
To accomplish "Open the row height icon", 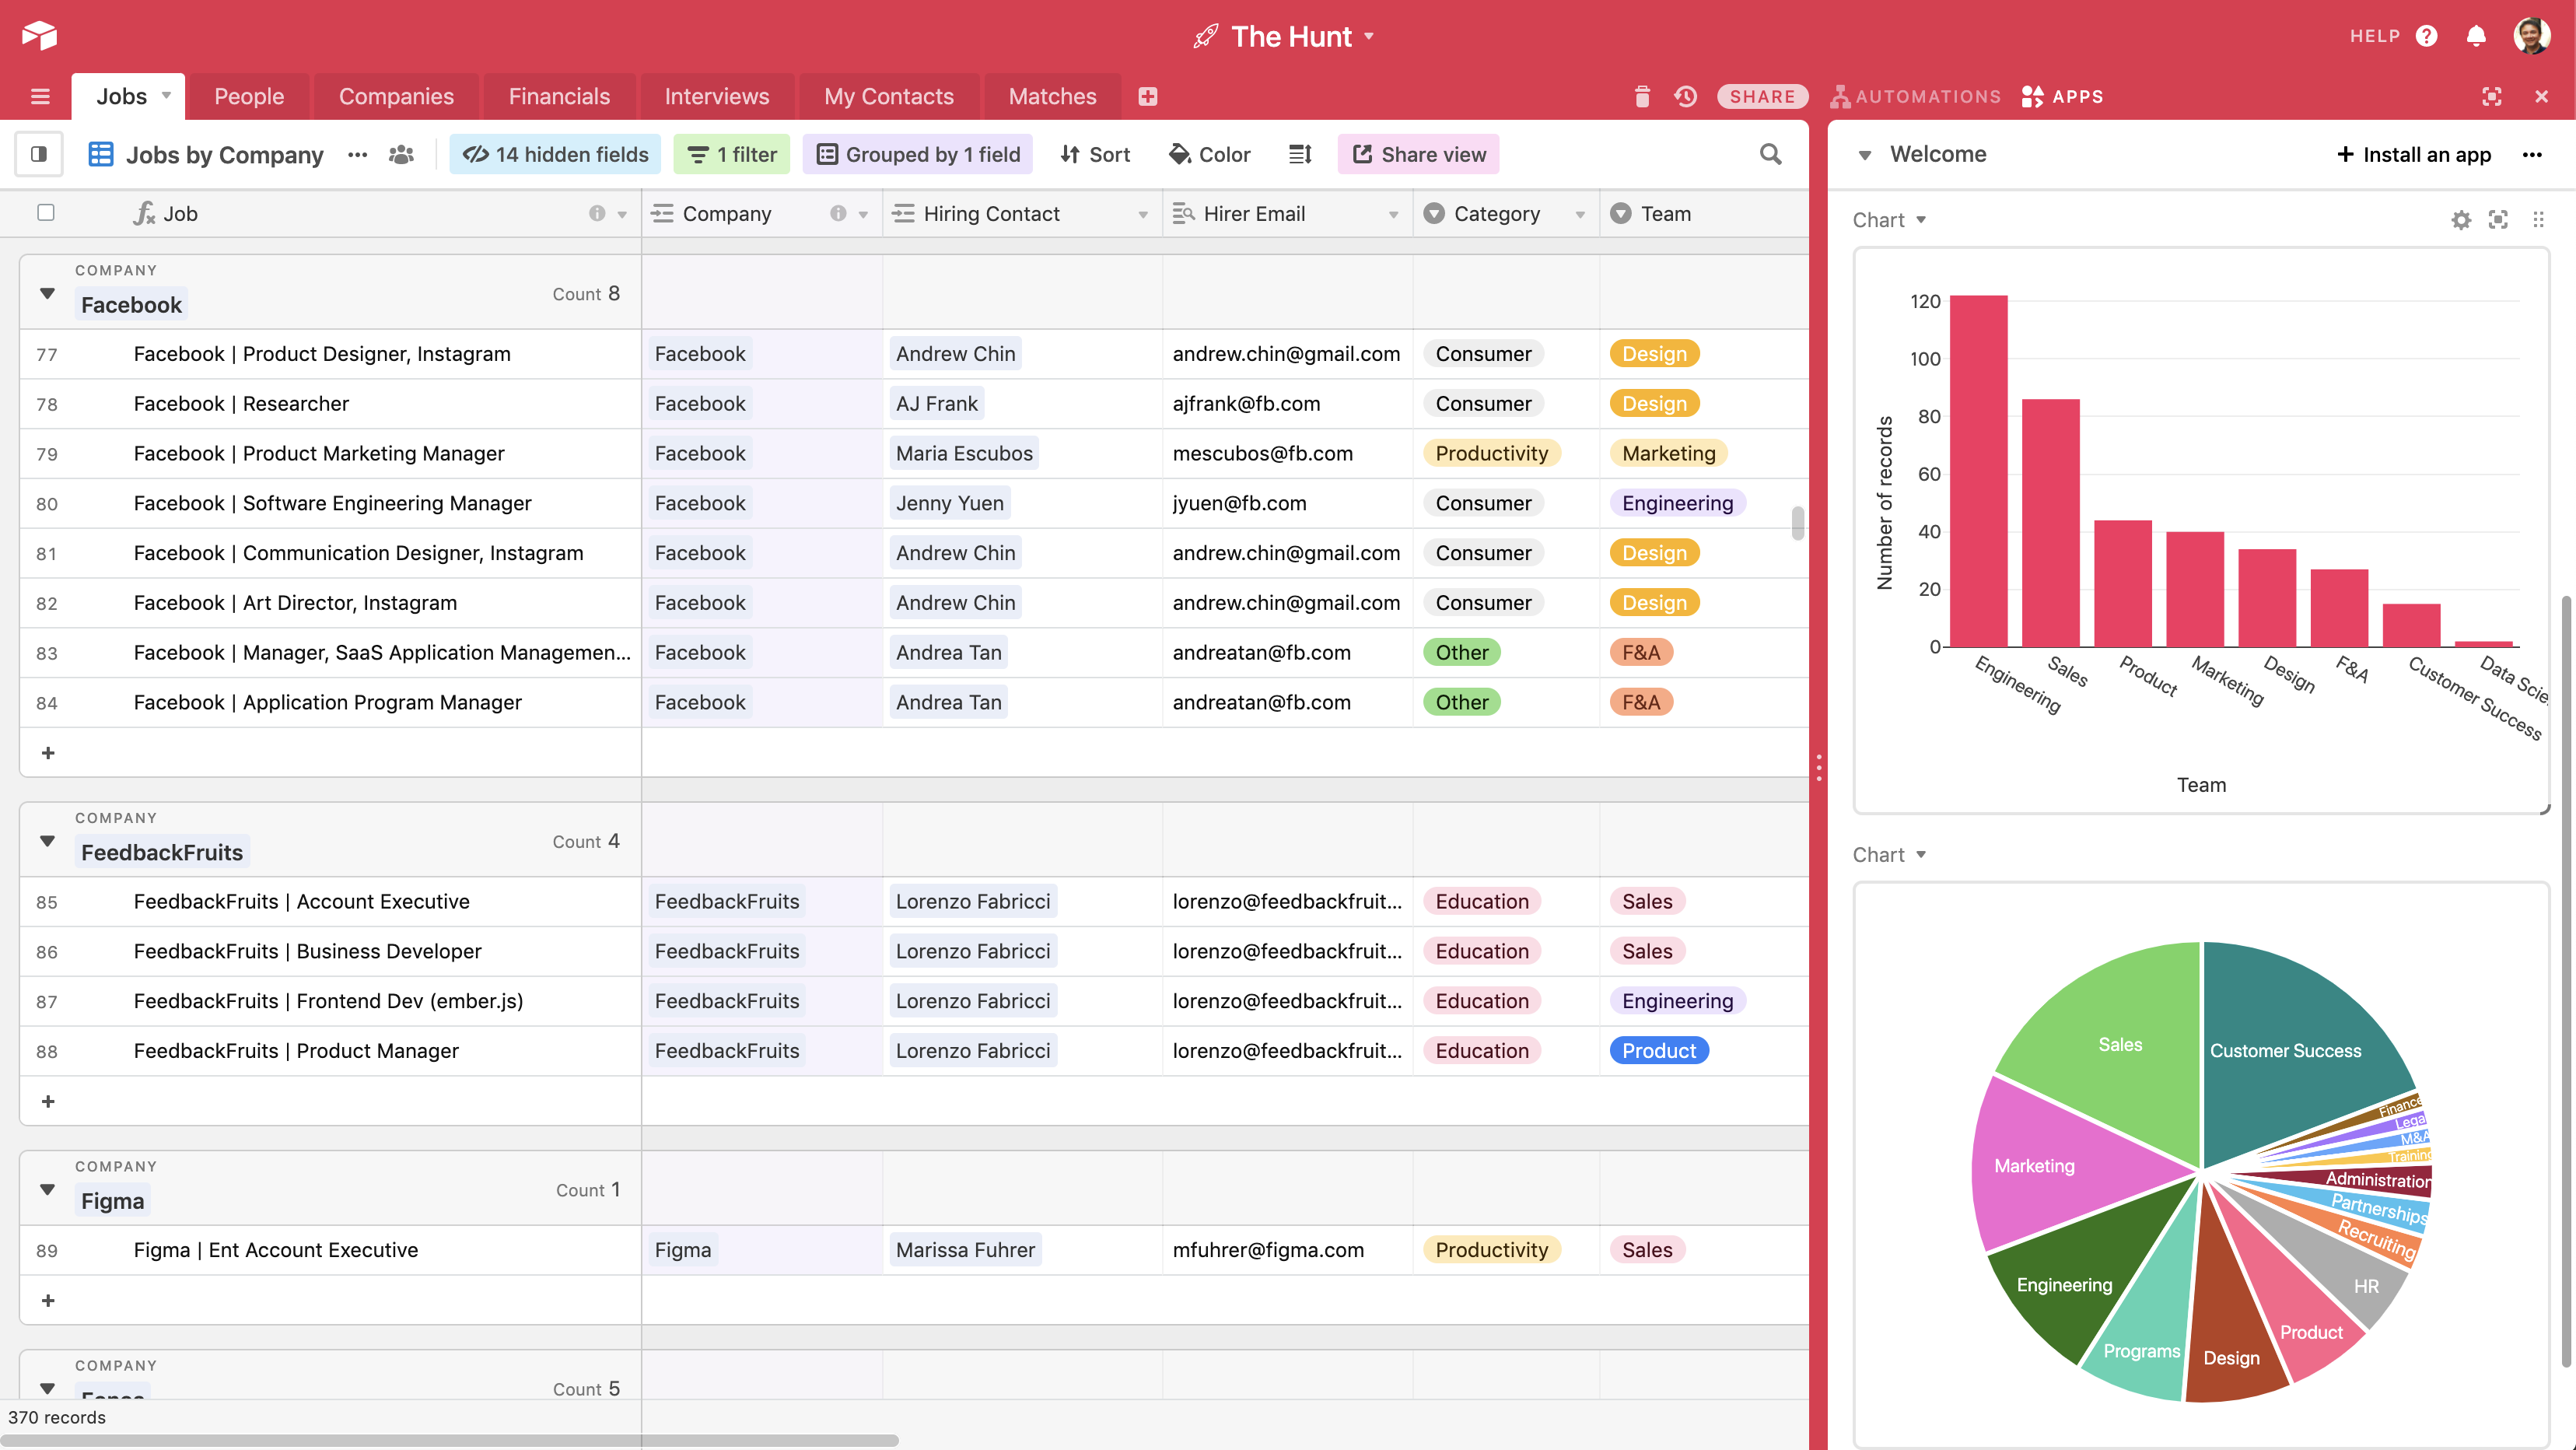I will tap(1300, 154).
